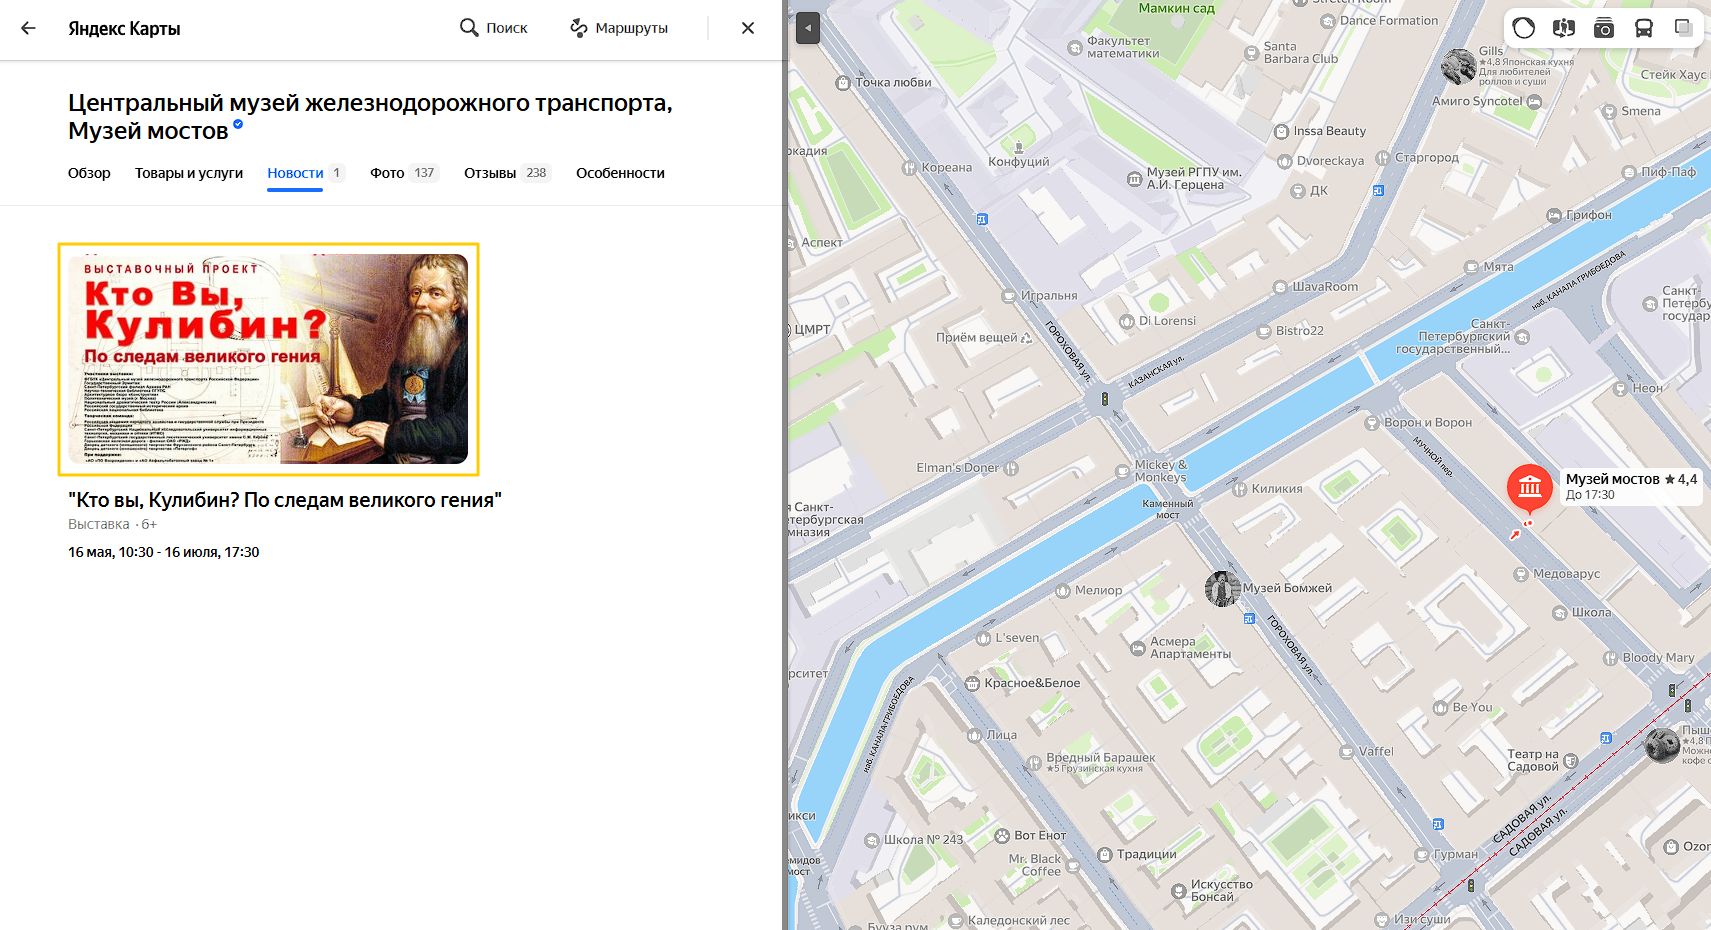Viewport: 1711px width, 930px height.
Task: Open Маршруты route planner
Action: click(x=619, y=28)
